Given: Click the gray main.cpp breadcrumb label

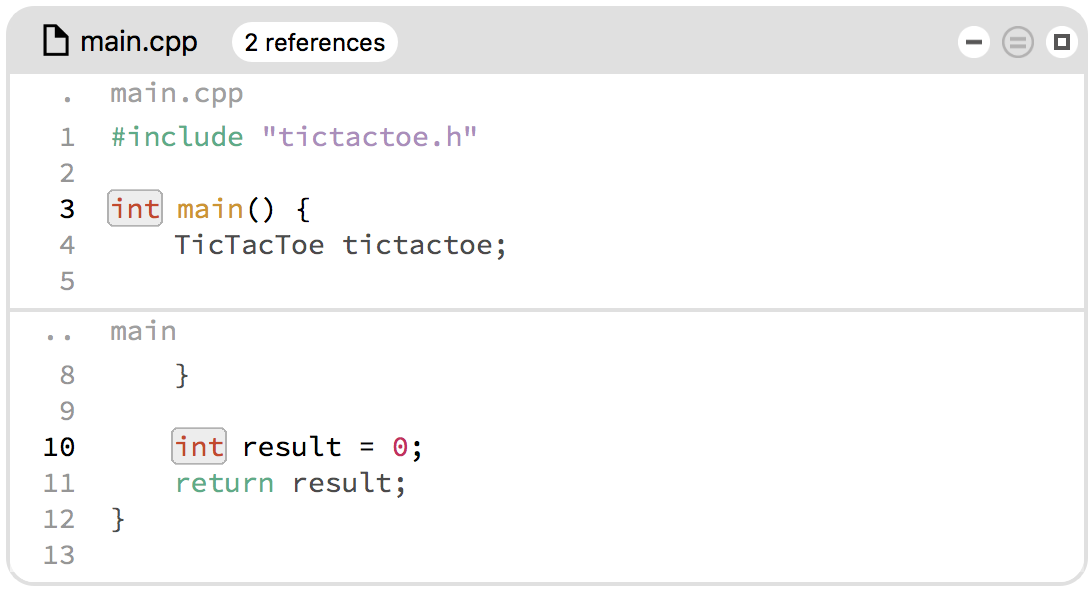Looking at the screenshot, I should point(177,93).
